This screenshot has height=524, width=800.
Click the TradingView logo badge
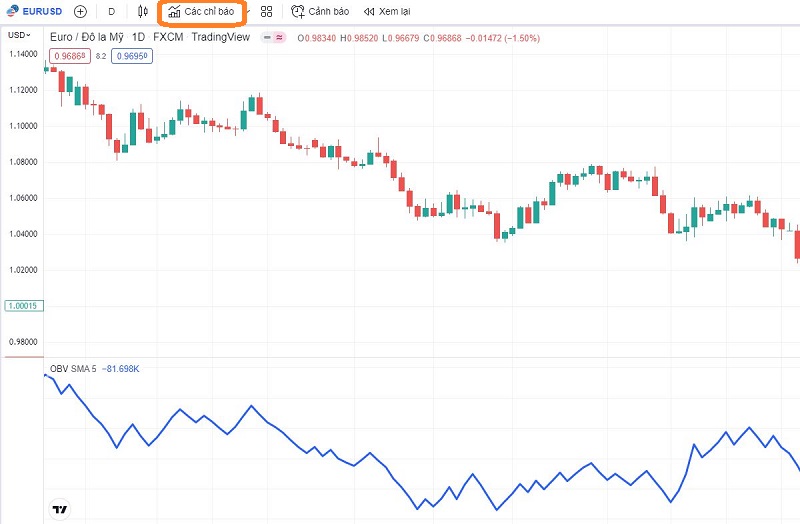point(60,509)
